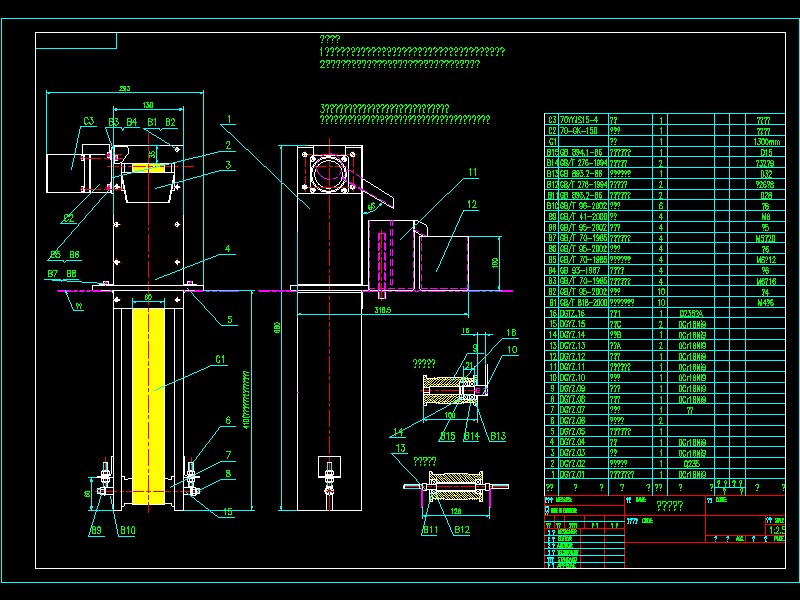Click balloon number 15 near bottom bolt
Screen dimensions: 800x600
coord(228,512)
